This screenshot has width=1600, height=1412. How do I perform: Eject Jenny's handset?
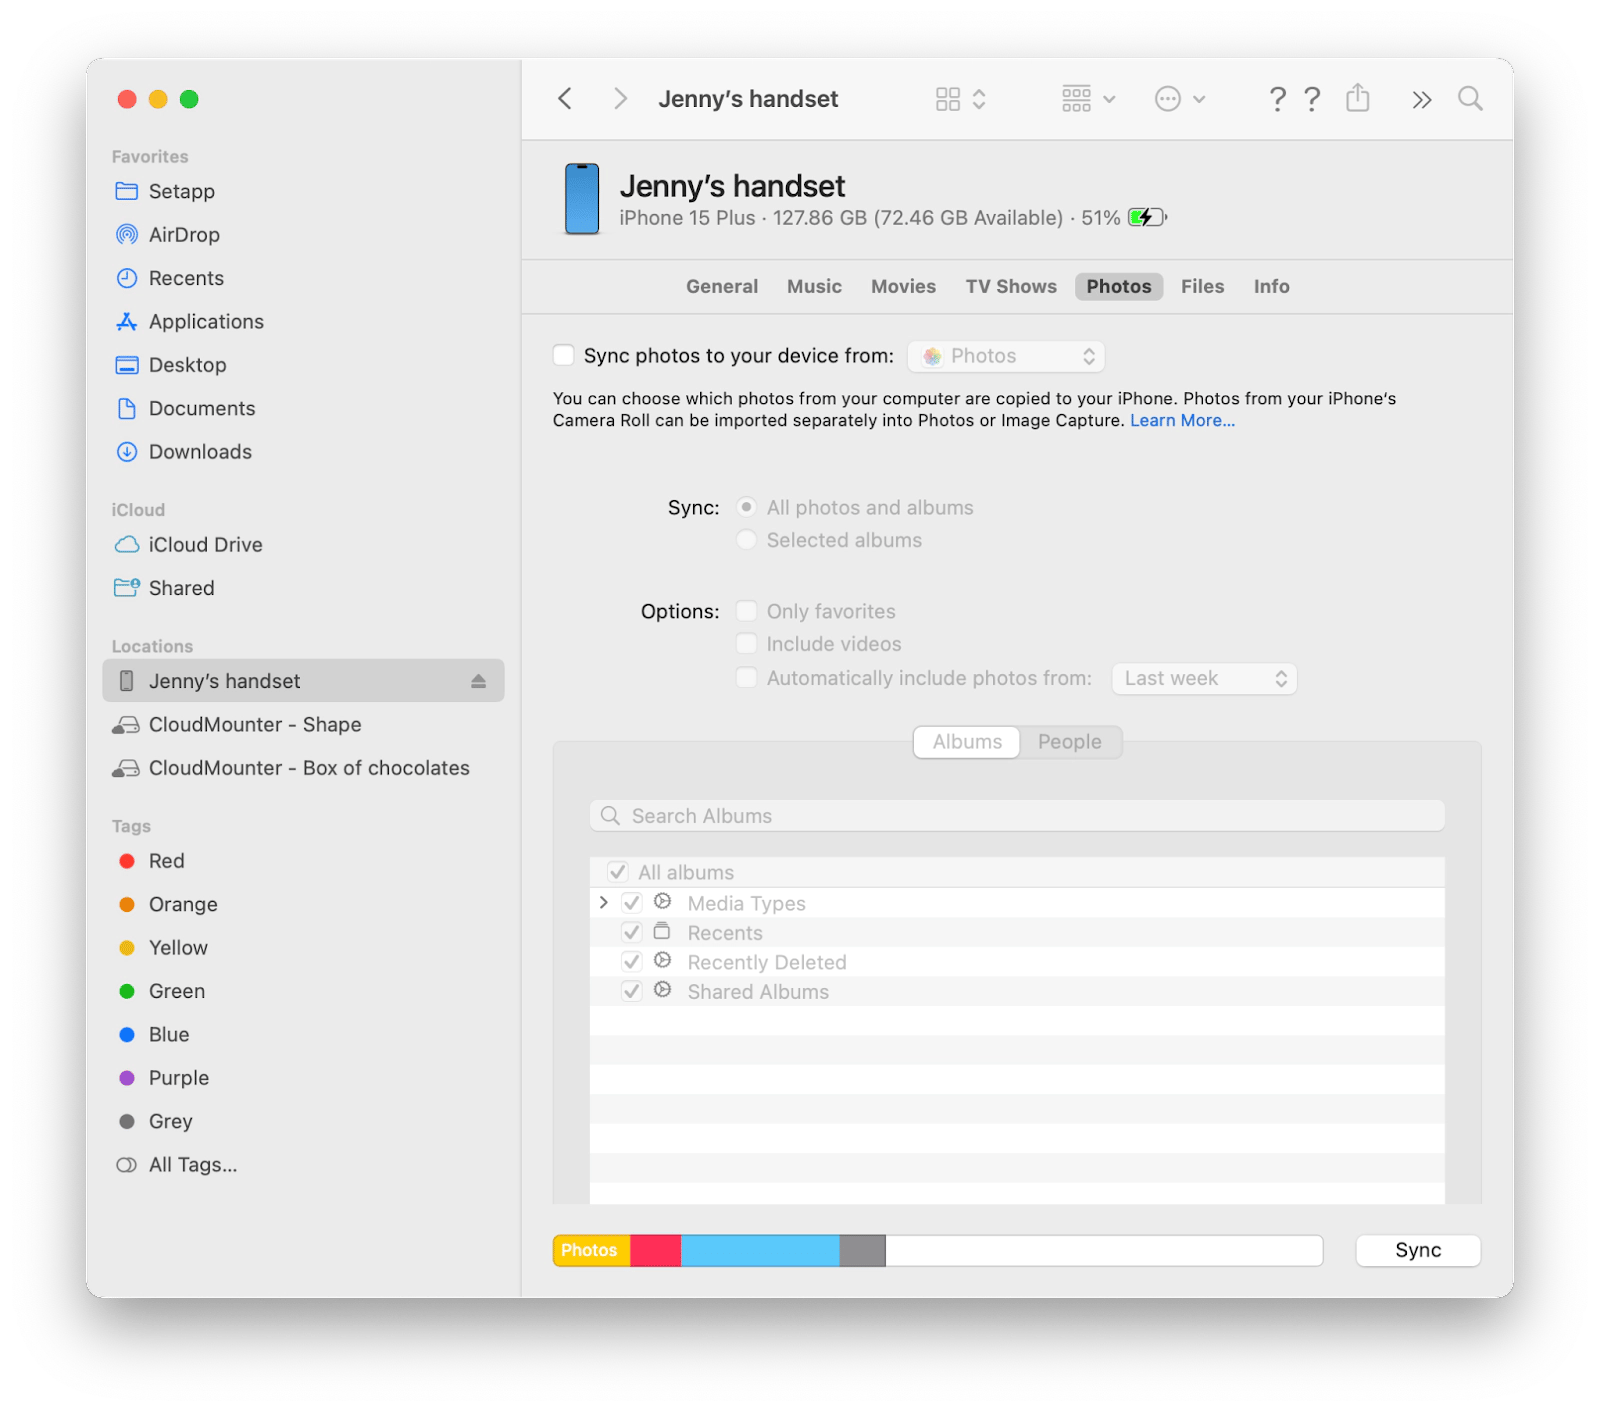pyautogui.click(x=478, y=681)
